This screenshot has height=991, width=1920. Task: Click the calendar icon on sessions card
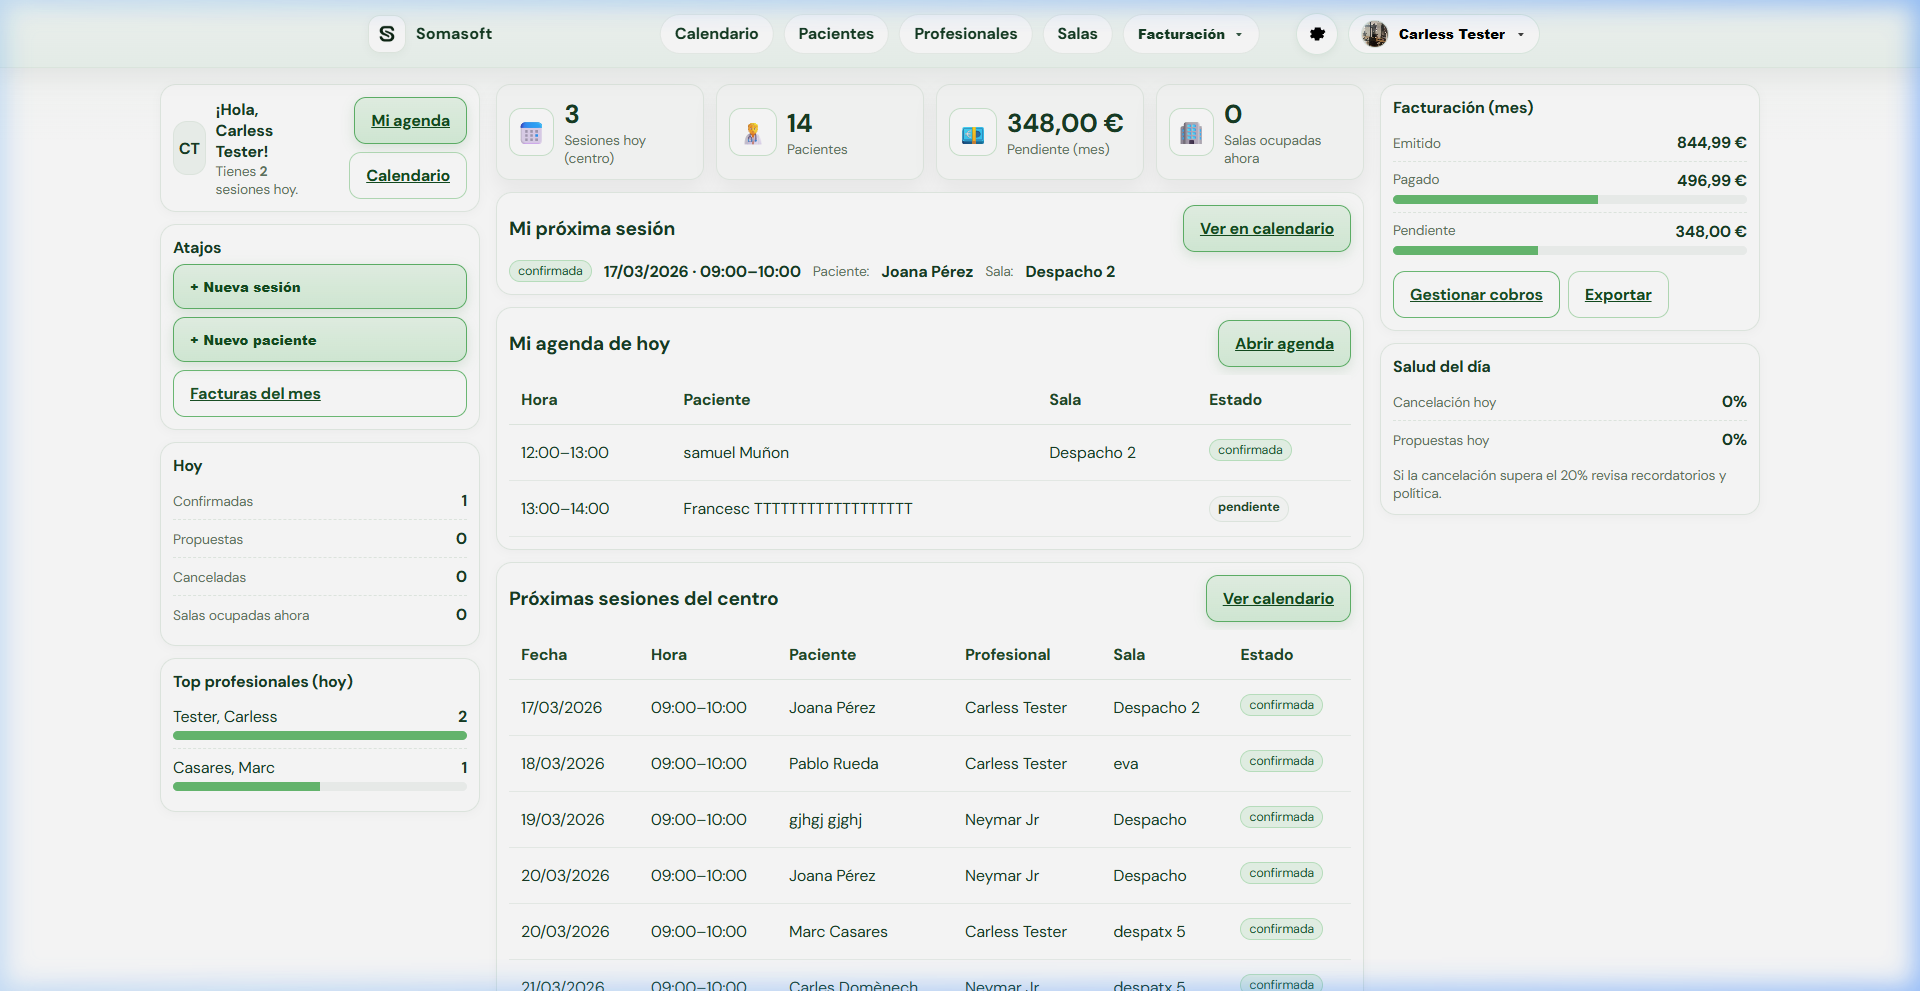tap(531, 131)
